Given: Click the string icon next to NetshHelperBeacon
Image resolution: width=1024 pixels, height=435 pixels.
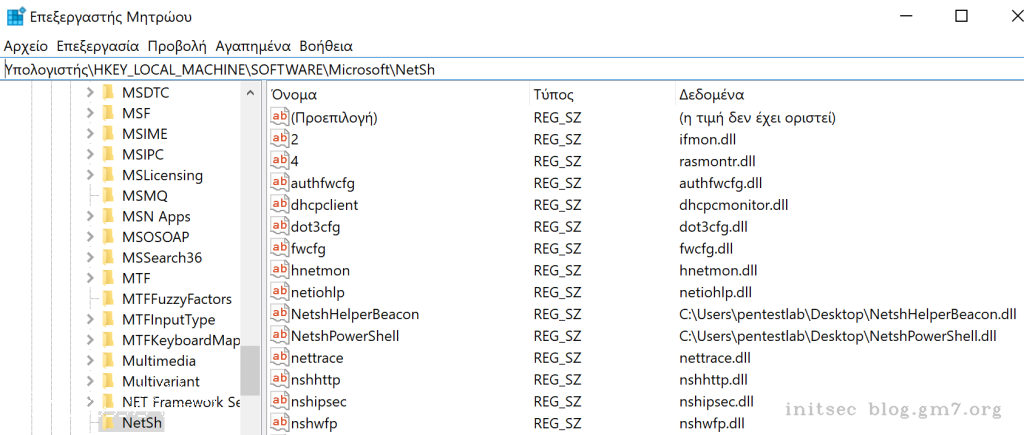Looking at the screenshot, I should click(280, 314).
